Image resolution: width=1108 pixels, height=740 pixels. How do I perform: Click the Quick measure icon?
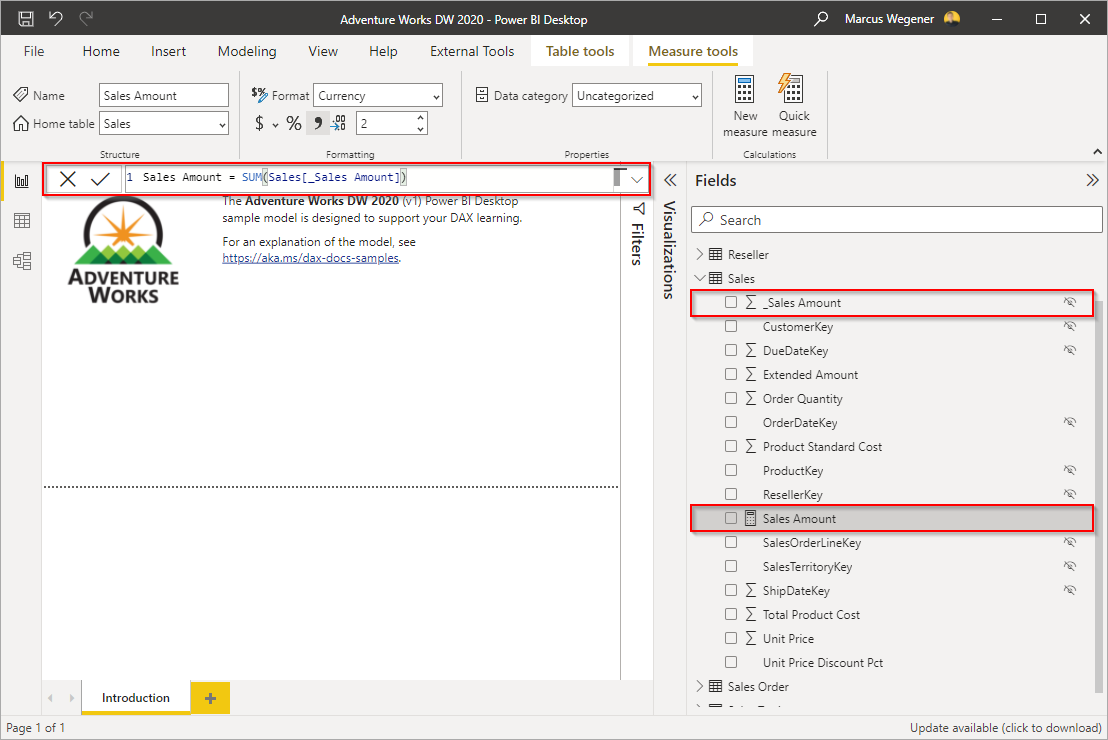[x=791, y=89]
